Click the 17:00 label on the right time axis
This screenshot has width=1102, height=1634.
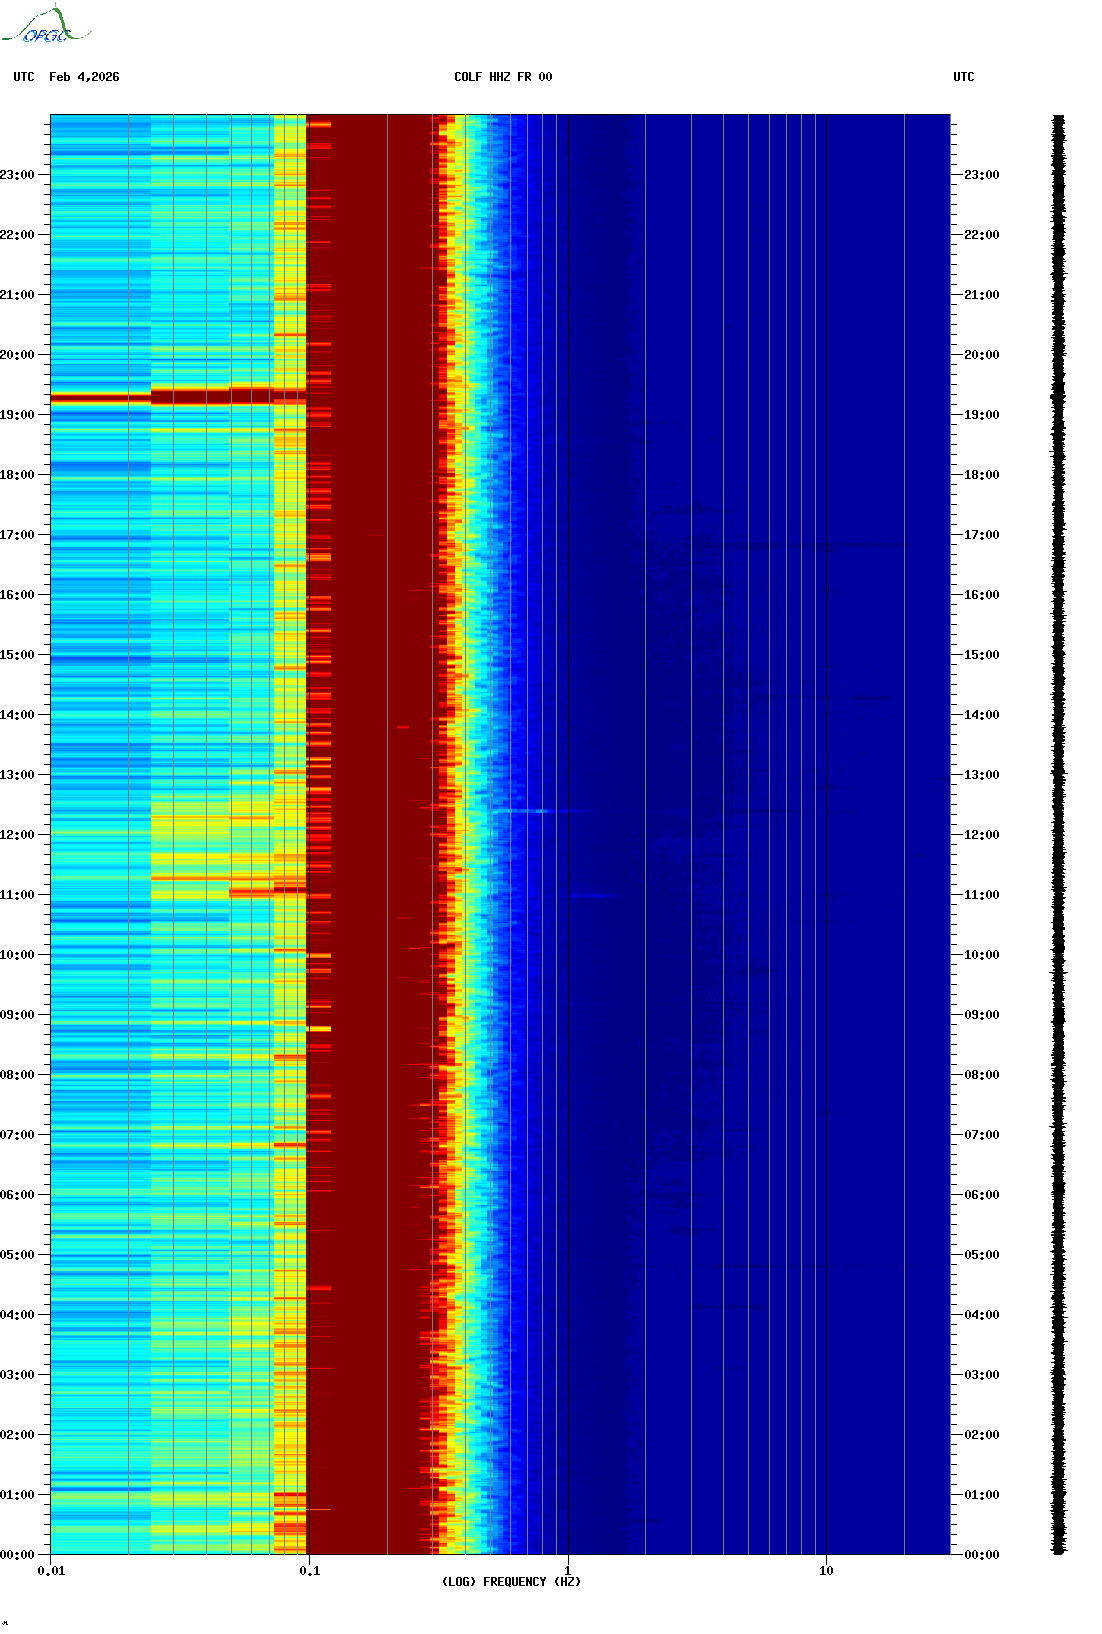tap(981, 535)
